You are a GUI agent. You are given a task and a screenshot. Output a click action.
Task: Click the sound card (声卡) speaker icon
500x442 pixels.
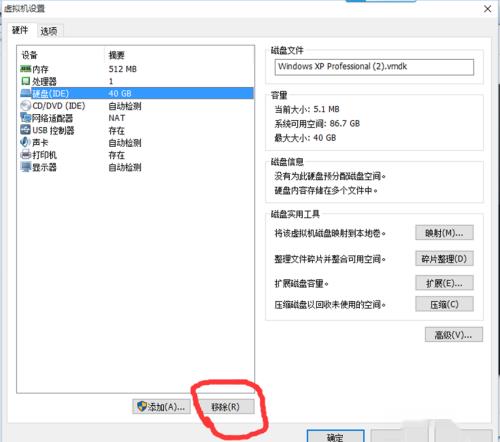point(25,142)
